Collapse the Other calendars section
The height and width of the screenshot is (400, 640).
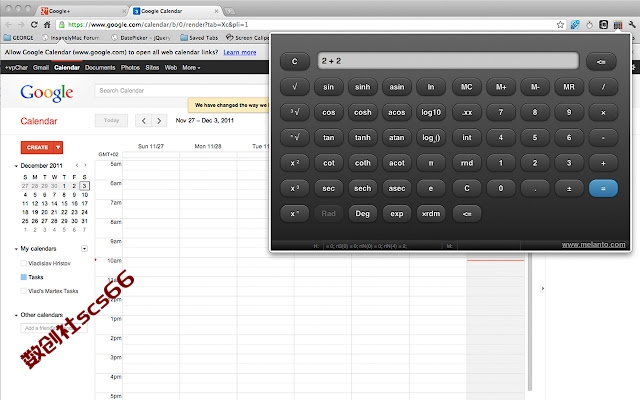pos(16,315)
